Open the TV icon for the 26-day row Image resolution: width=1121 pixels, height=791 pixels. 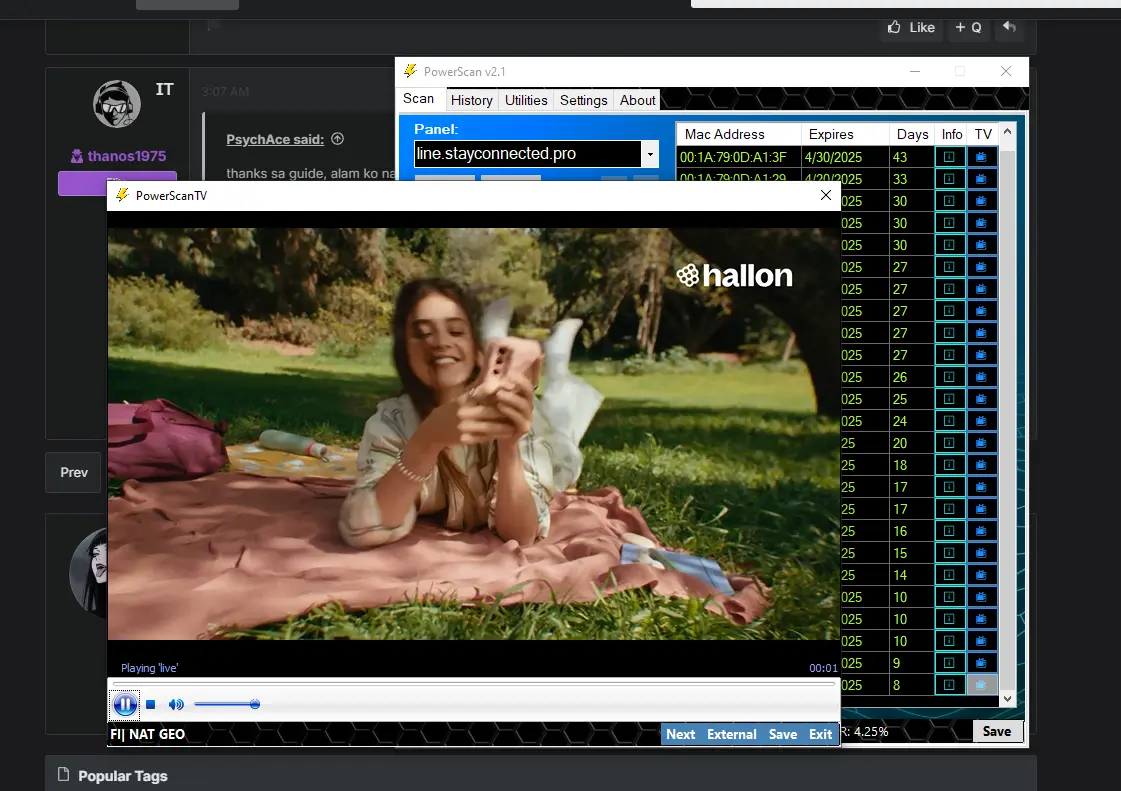[982, 377]
